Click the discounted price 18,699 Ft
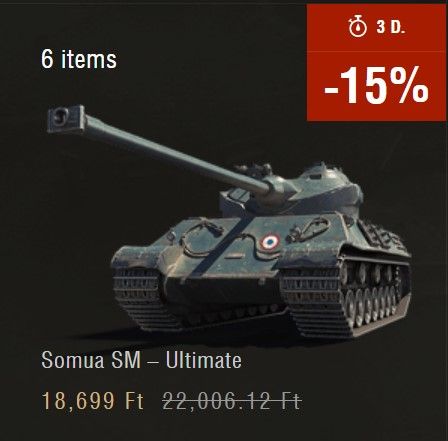Viewport: 448px width, 441px height. [x=93, y=401]
